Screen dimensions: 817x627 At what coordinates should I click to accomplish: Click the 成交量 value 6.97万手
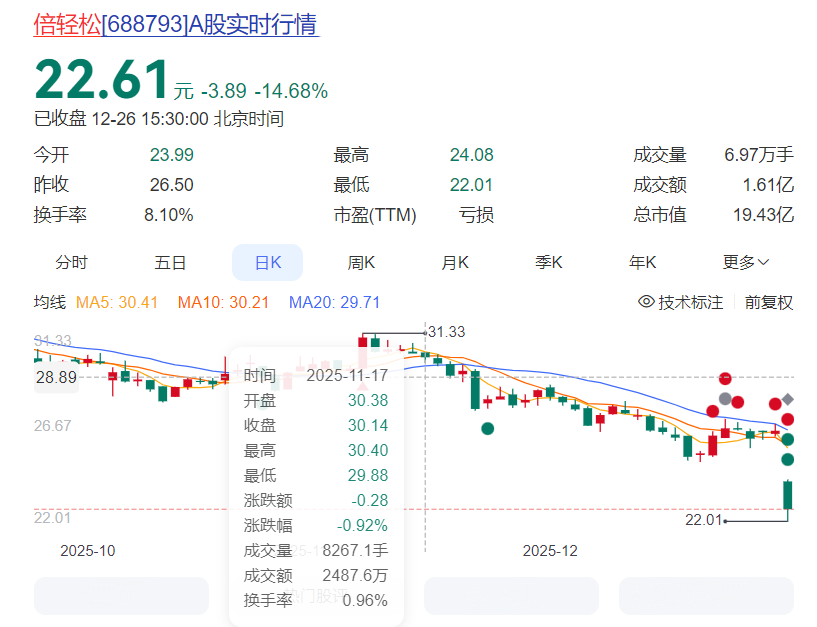pos(759,155)
